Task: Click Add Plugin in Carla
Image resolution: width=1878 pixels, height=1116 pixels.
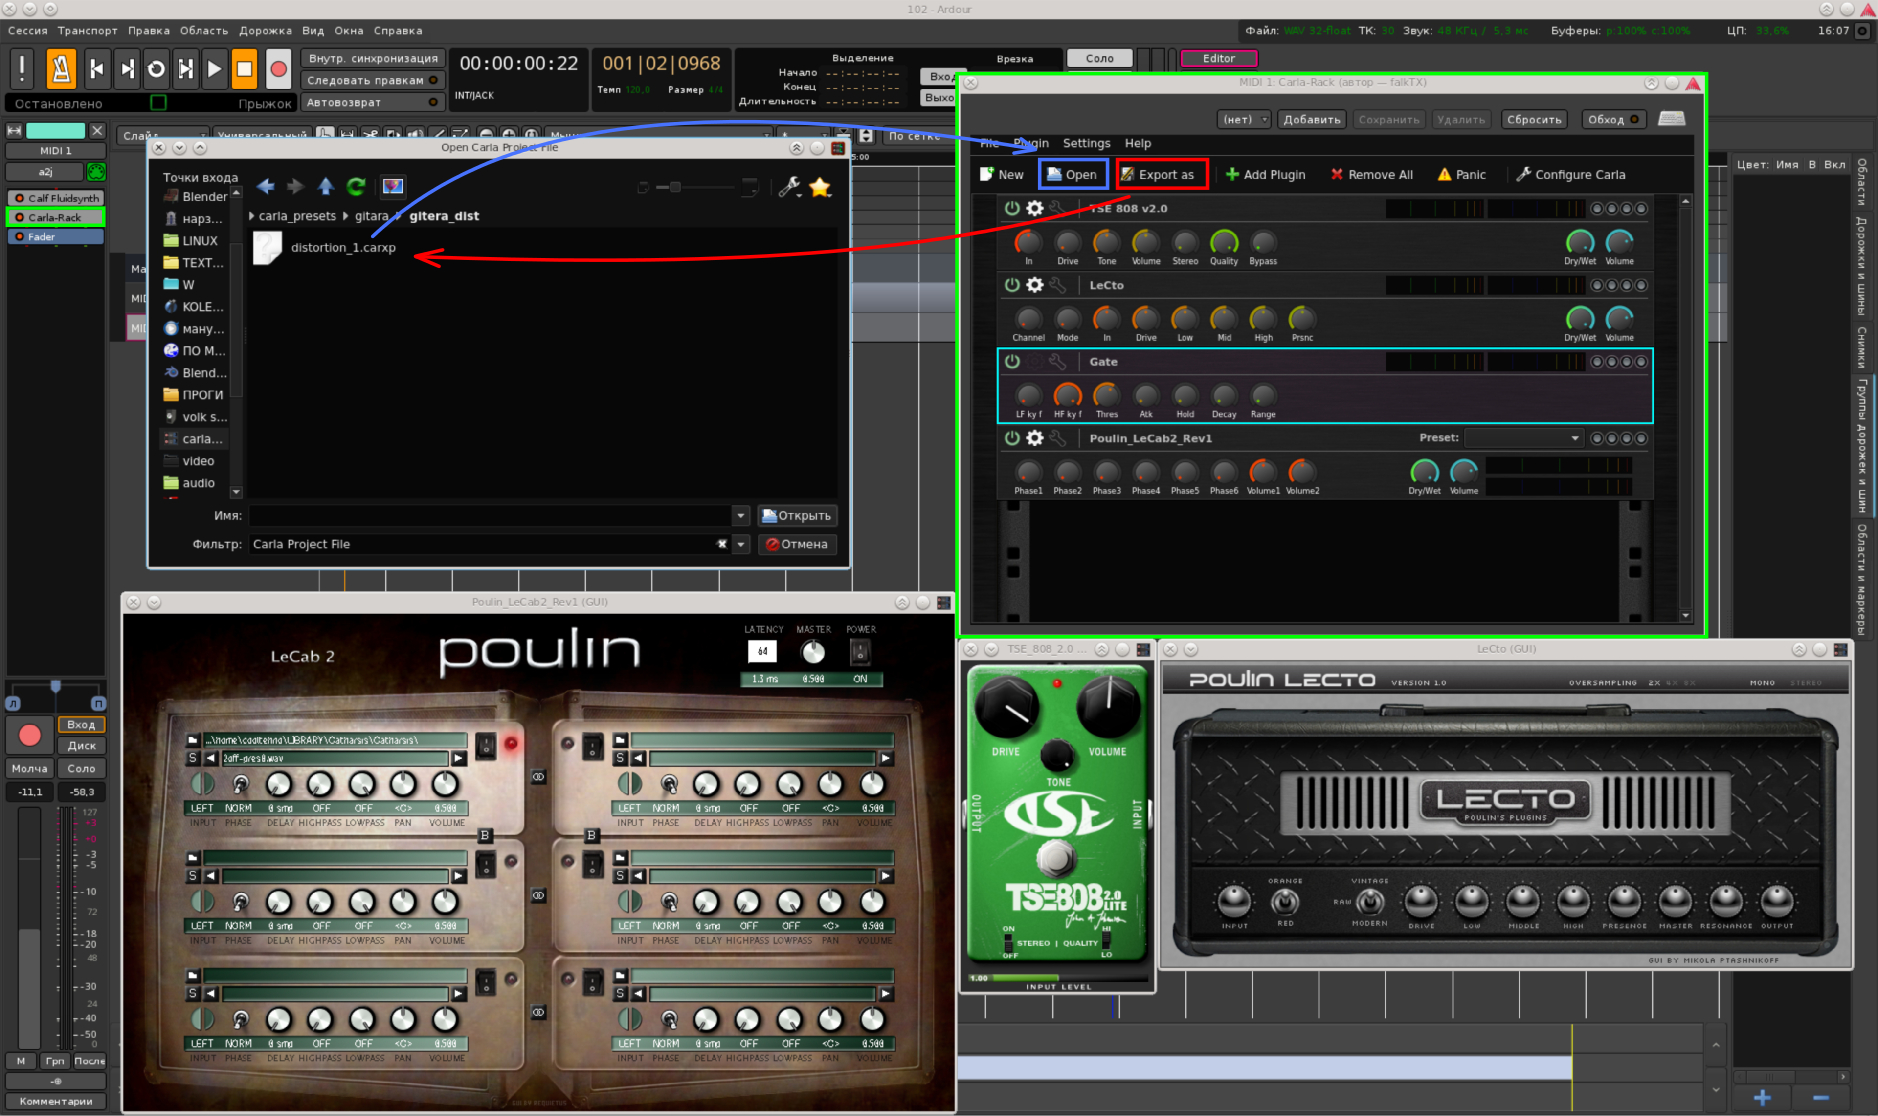Action: pos(1266,174)
